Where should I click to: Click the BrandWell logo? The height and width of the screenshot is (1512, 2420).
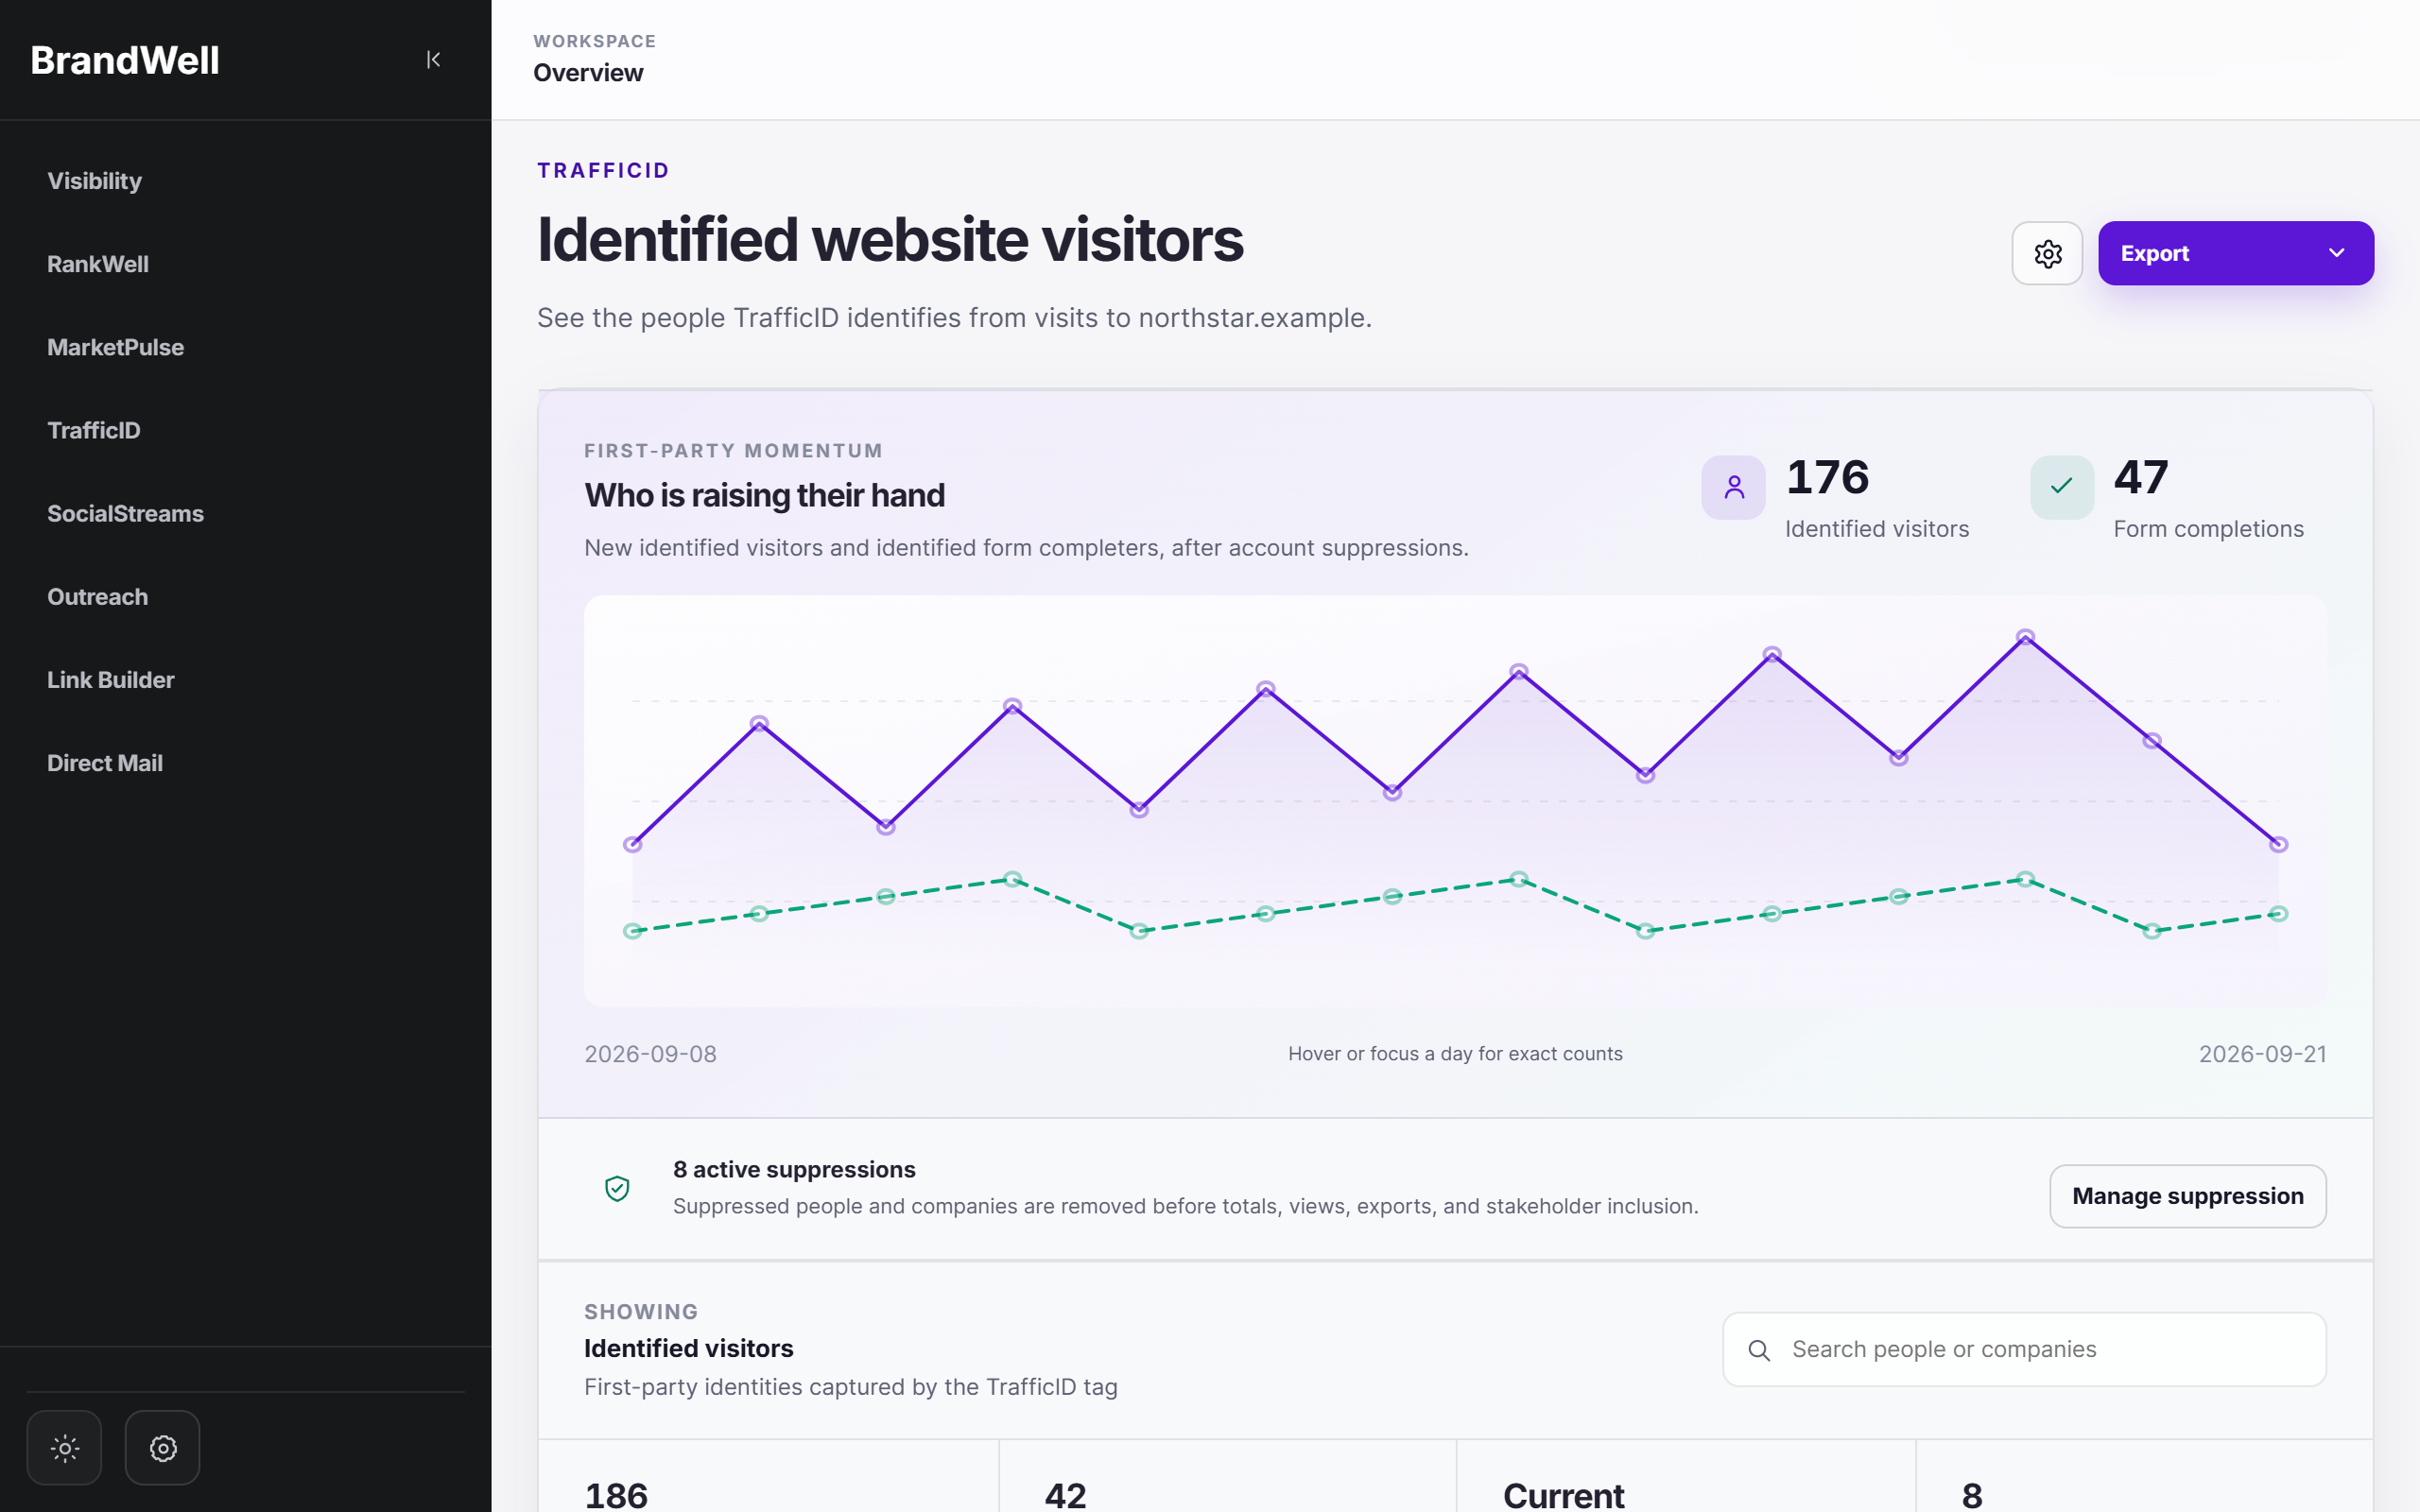point(125,60)
